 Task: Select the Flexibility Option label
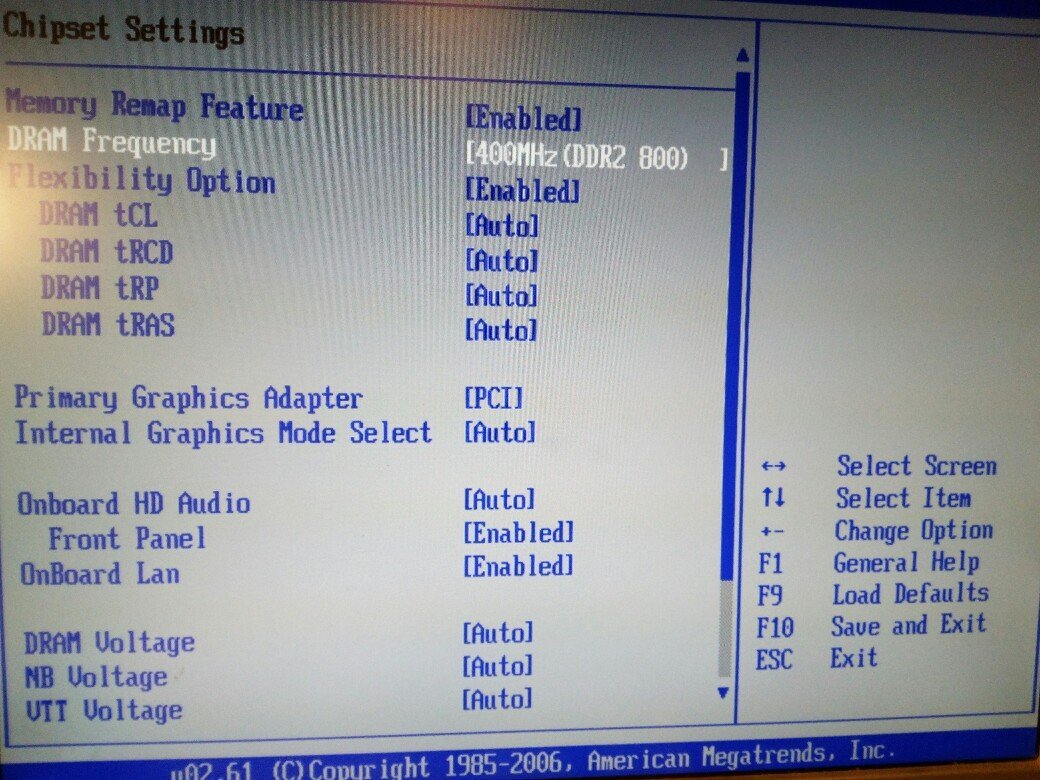(141, 180)
